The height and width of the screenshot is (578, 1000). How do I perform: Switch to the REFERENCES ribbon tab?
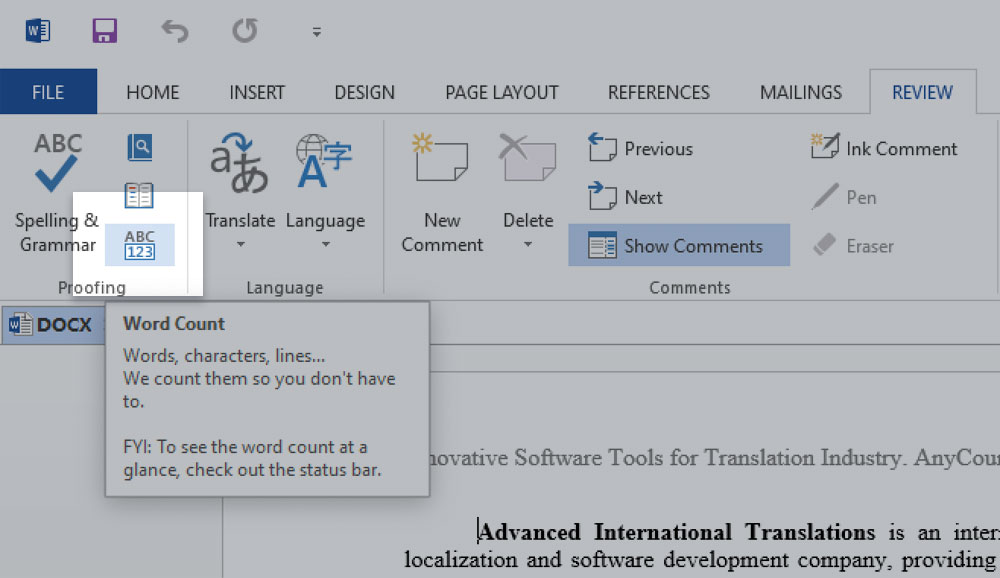tap(658, 91)
